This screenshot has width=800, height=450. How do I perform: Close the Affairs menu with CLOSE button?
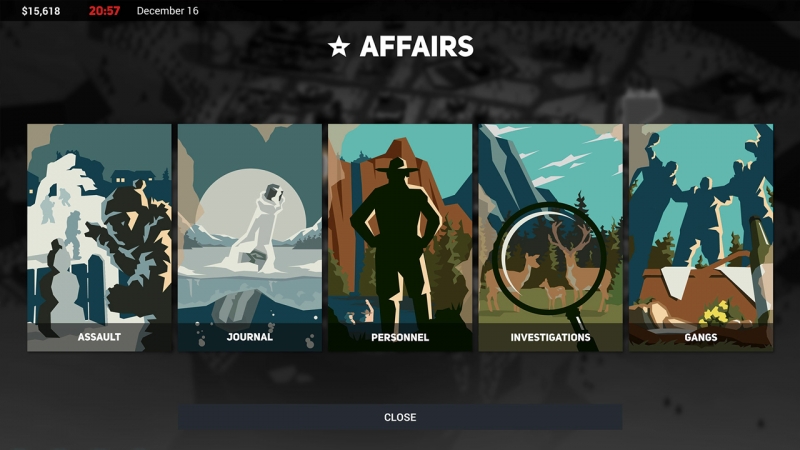(400, 417)
